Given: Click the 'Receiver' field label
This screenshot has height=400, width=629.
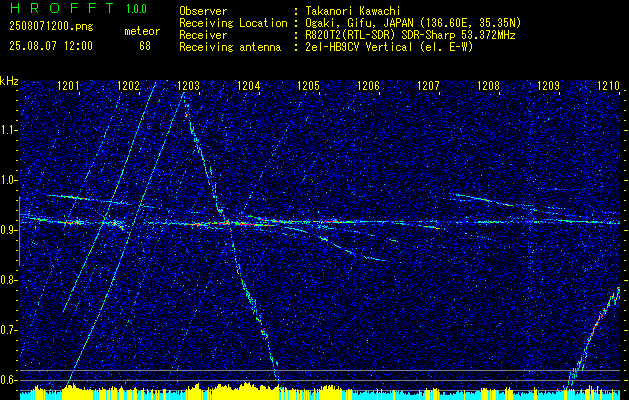Looking at the screenshot, I should (x=203, y=35).
